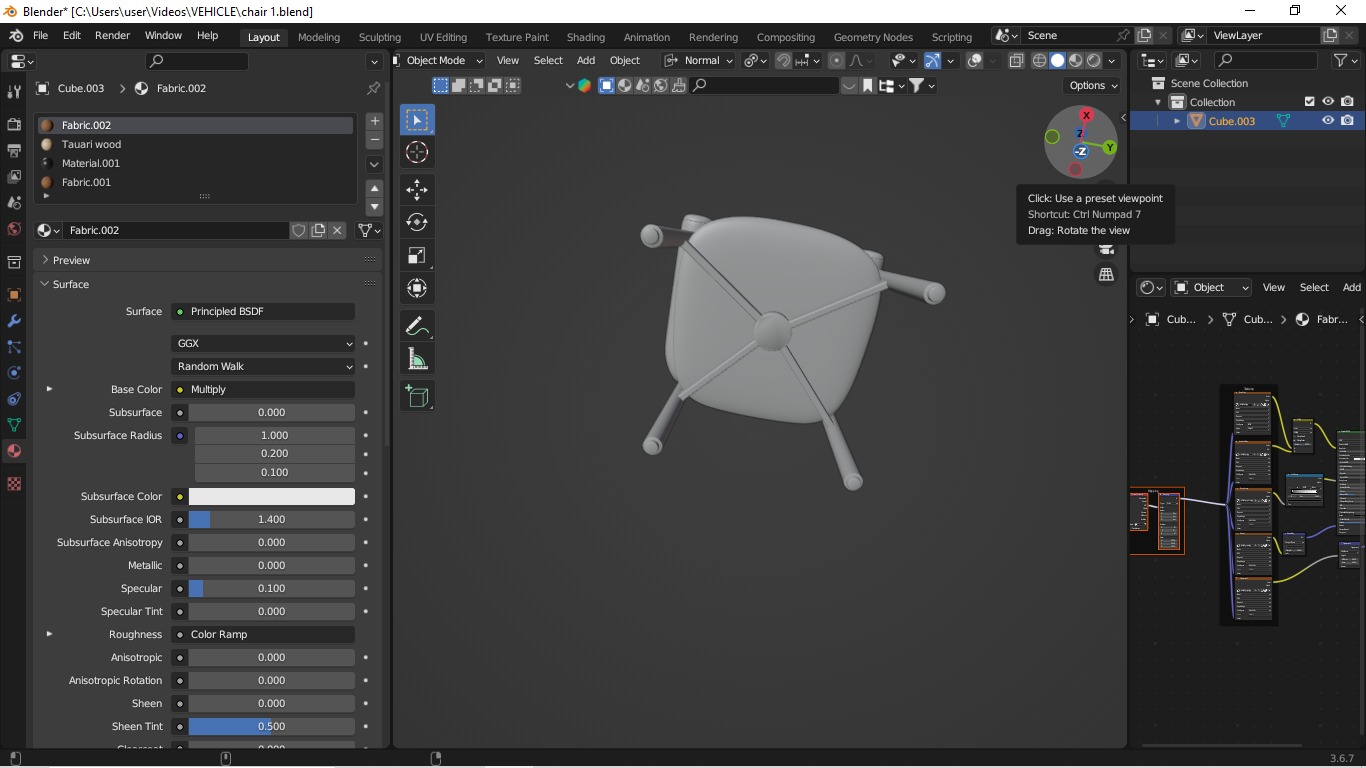1366x768 pixels.
Task: Activate the Move tool in viewport toolbar
Action: (x=417, y=189)
